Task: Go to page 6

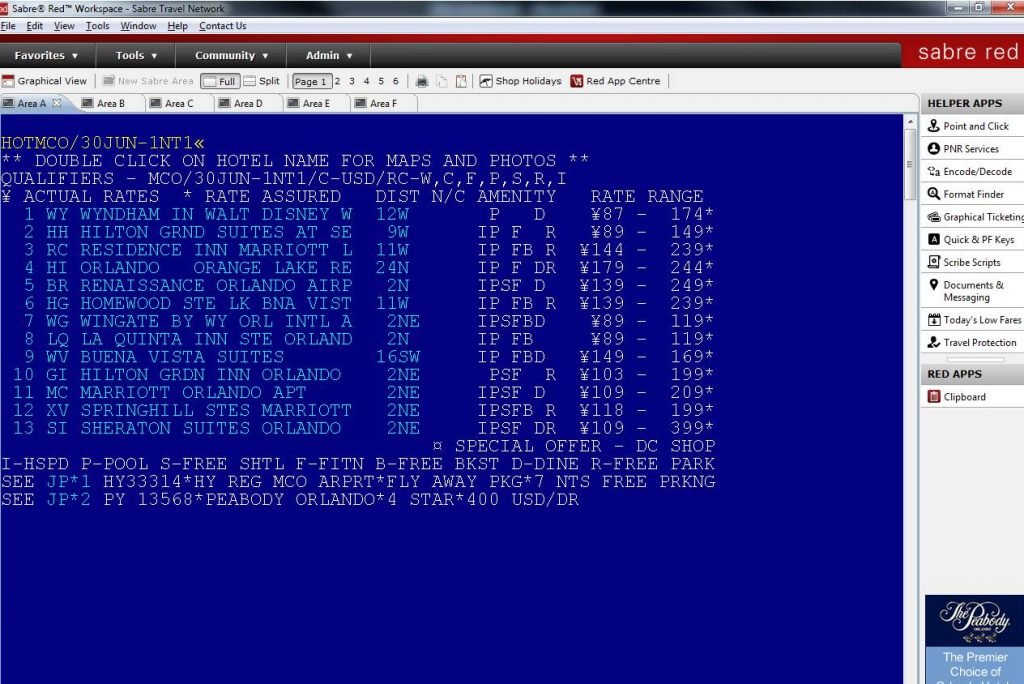Action: [396, 81]
